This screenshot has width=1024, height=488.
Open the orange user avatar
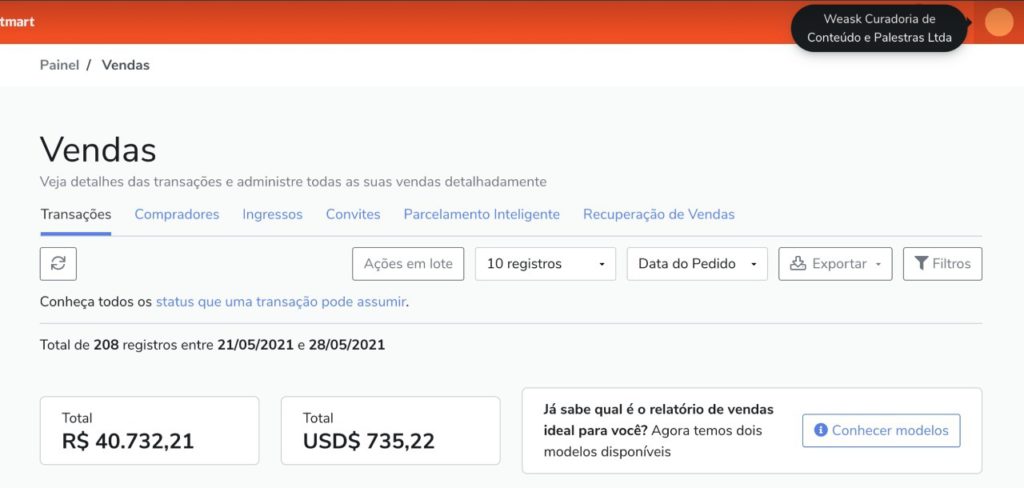[998, 22]
